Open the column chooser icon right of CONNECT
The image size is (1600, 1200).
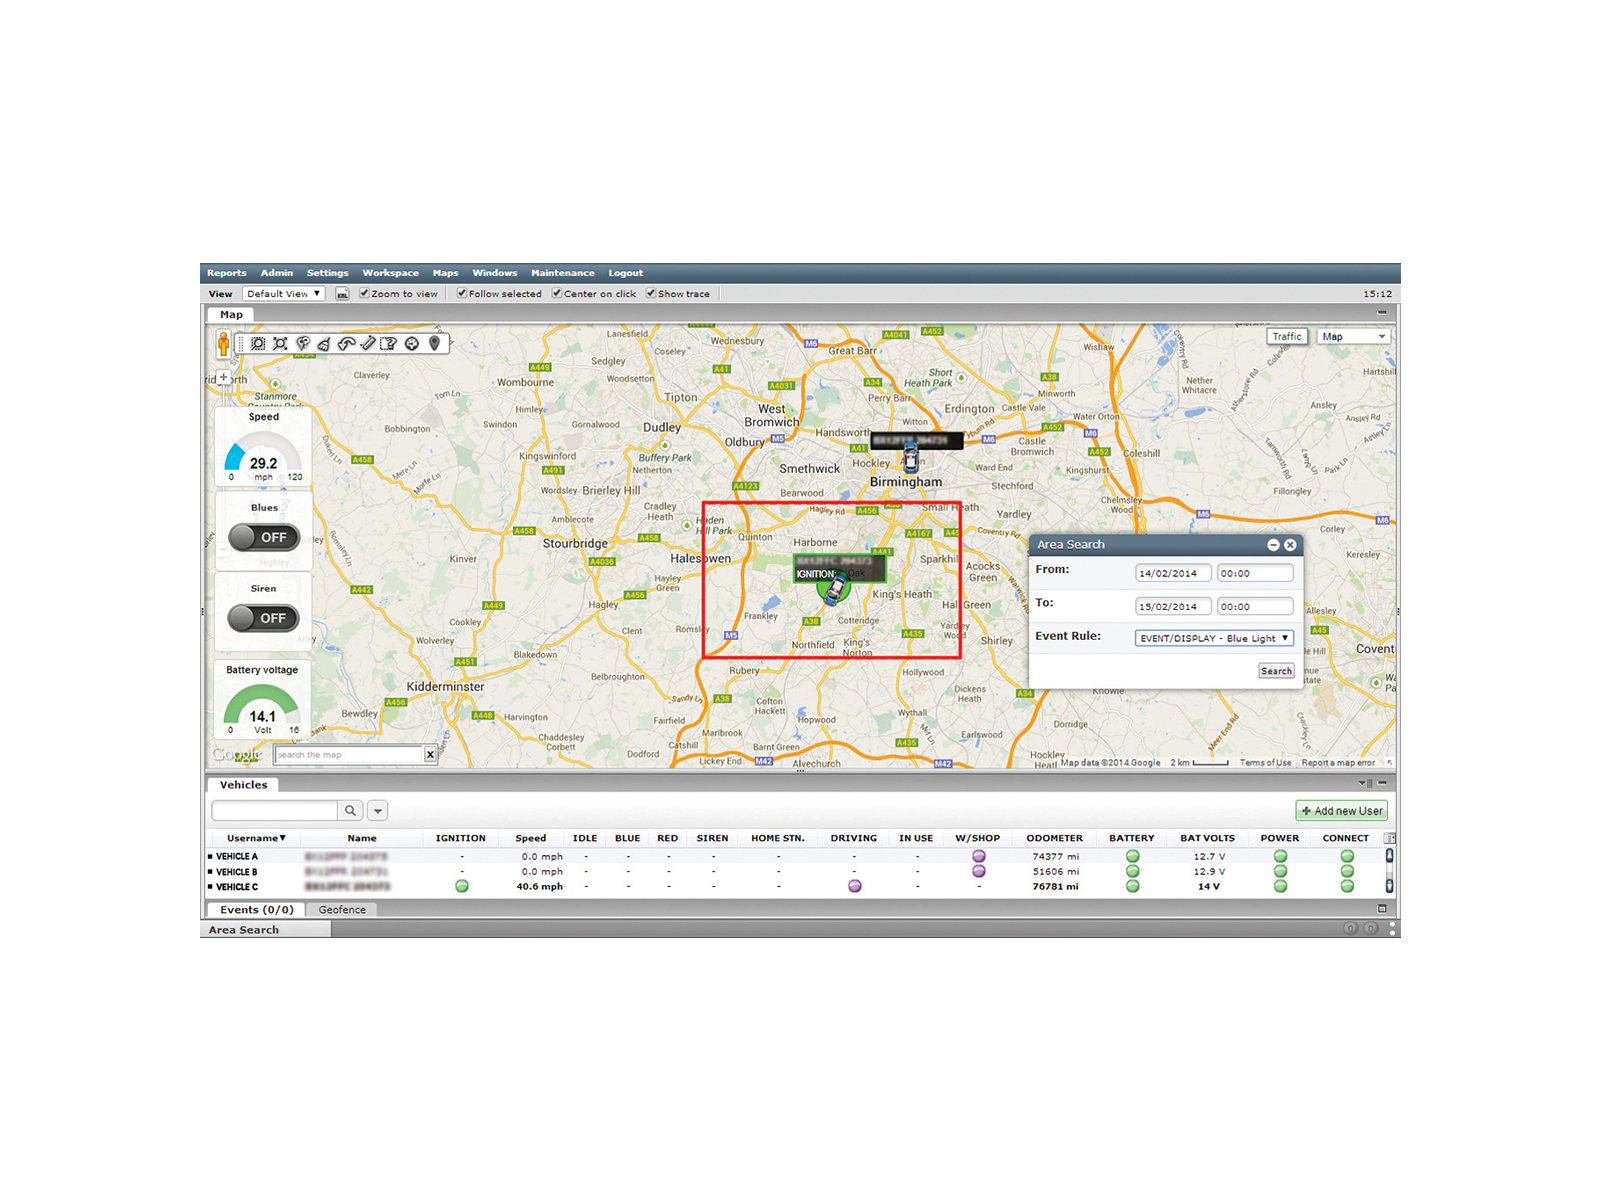(x=1388, y=838)
